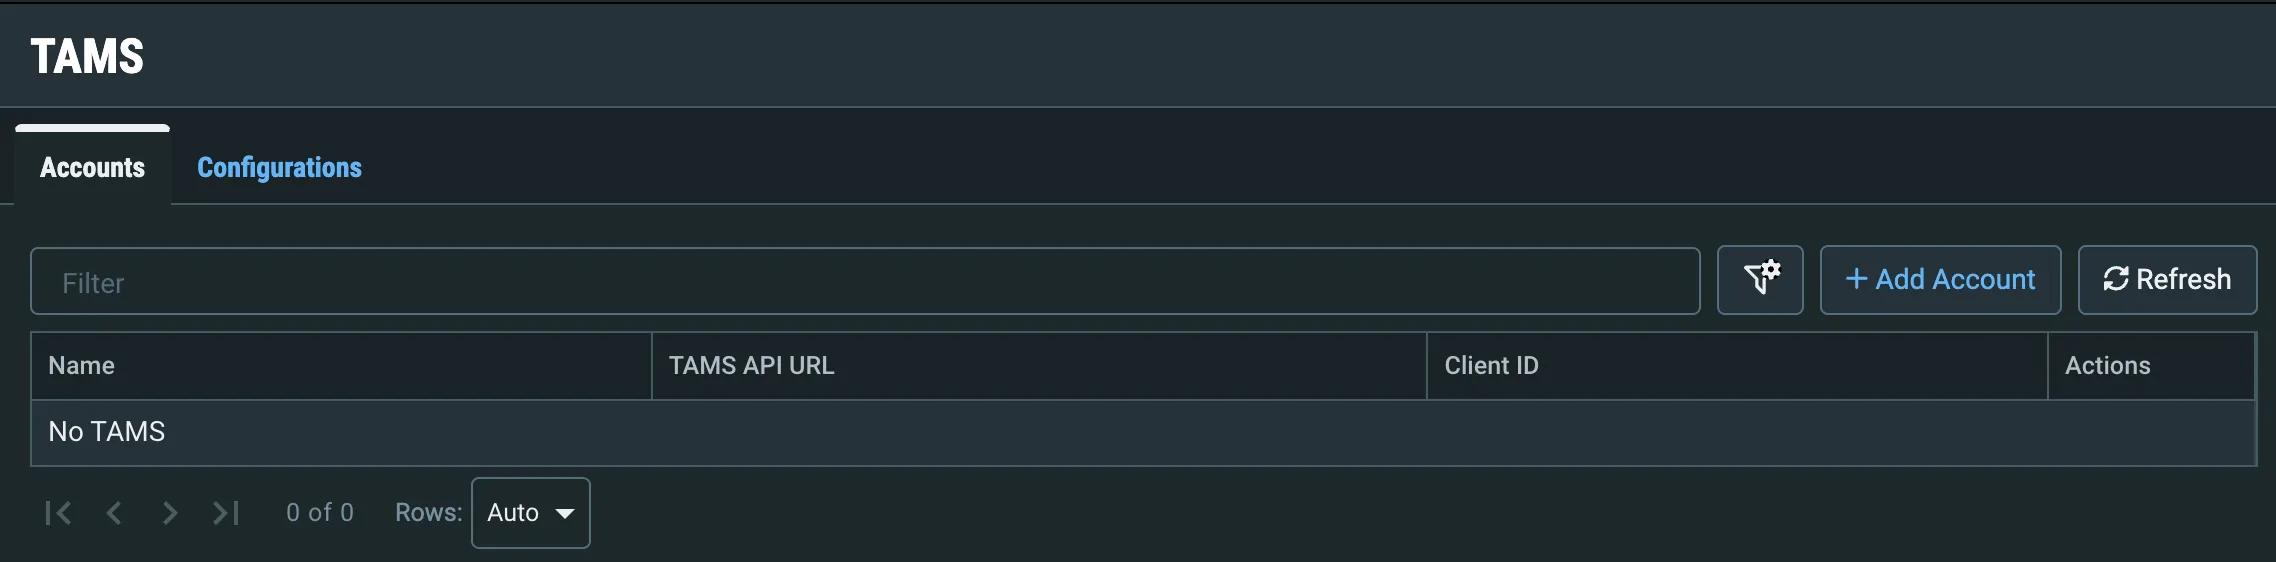Click the plus icon in Add Account
Viewport: 2276px width, 562px height.
[1856, 279]
